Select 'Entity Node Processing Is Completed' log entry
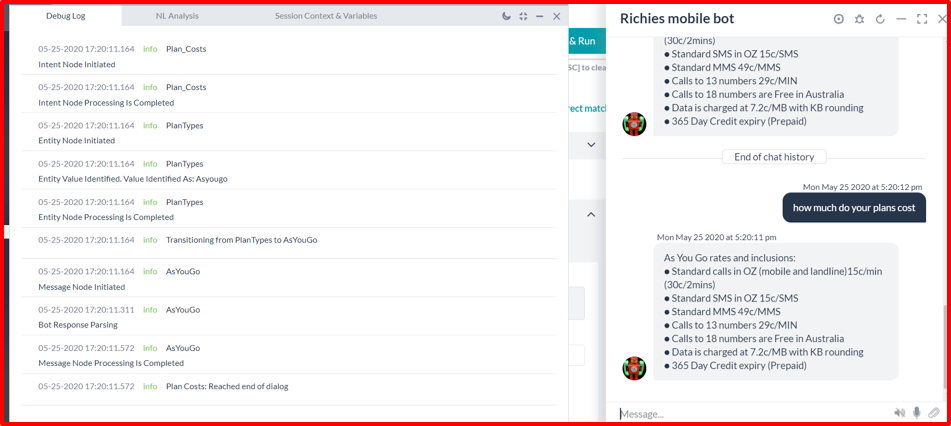Viewport: 951px width, 426px height. [106, 217]
